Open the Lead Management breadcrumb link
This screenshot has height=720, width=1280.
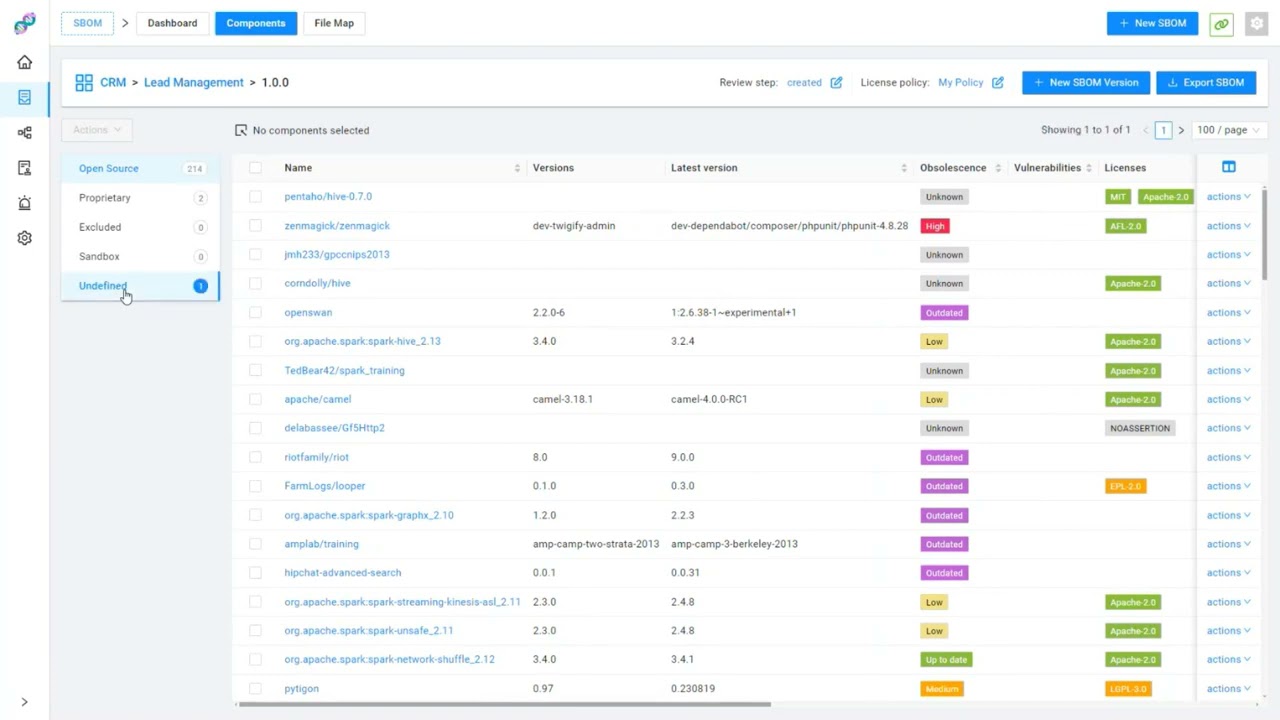[x=194, y=82]
